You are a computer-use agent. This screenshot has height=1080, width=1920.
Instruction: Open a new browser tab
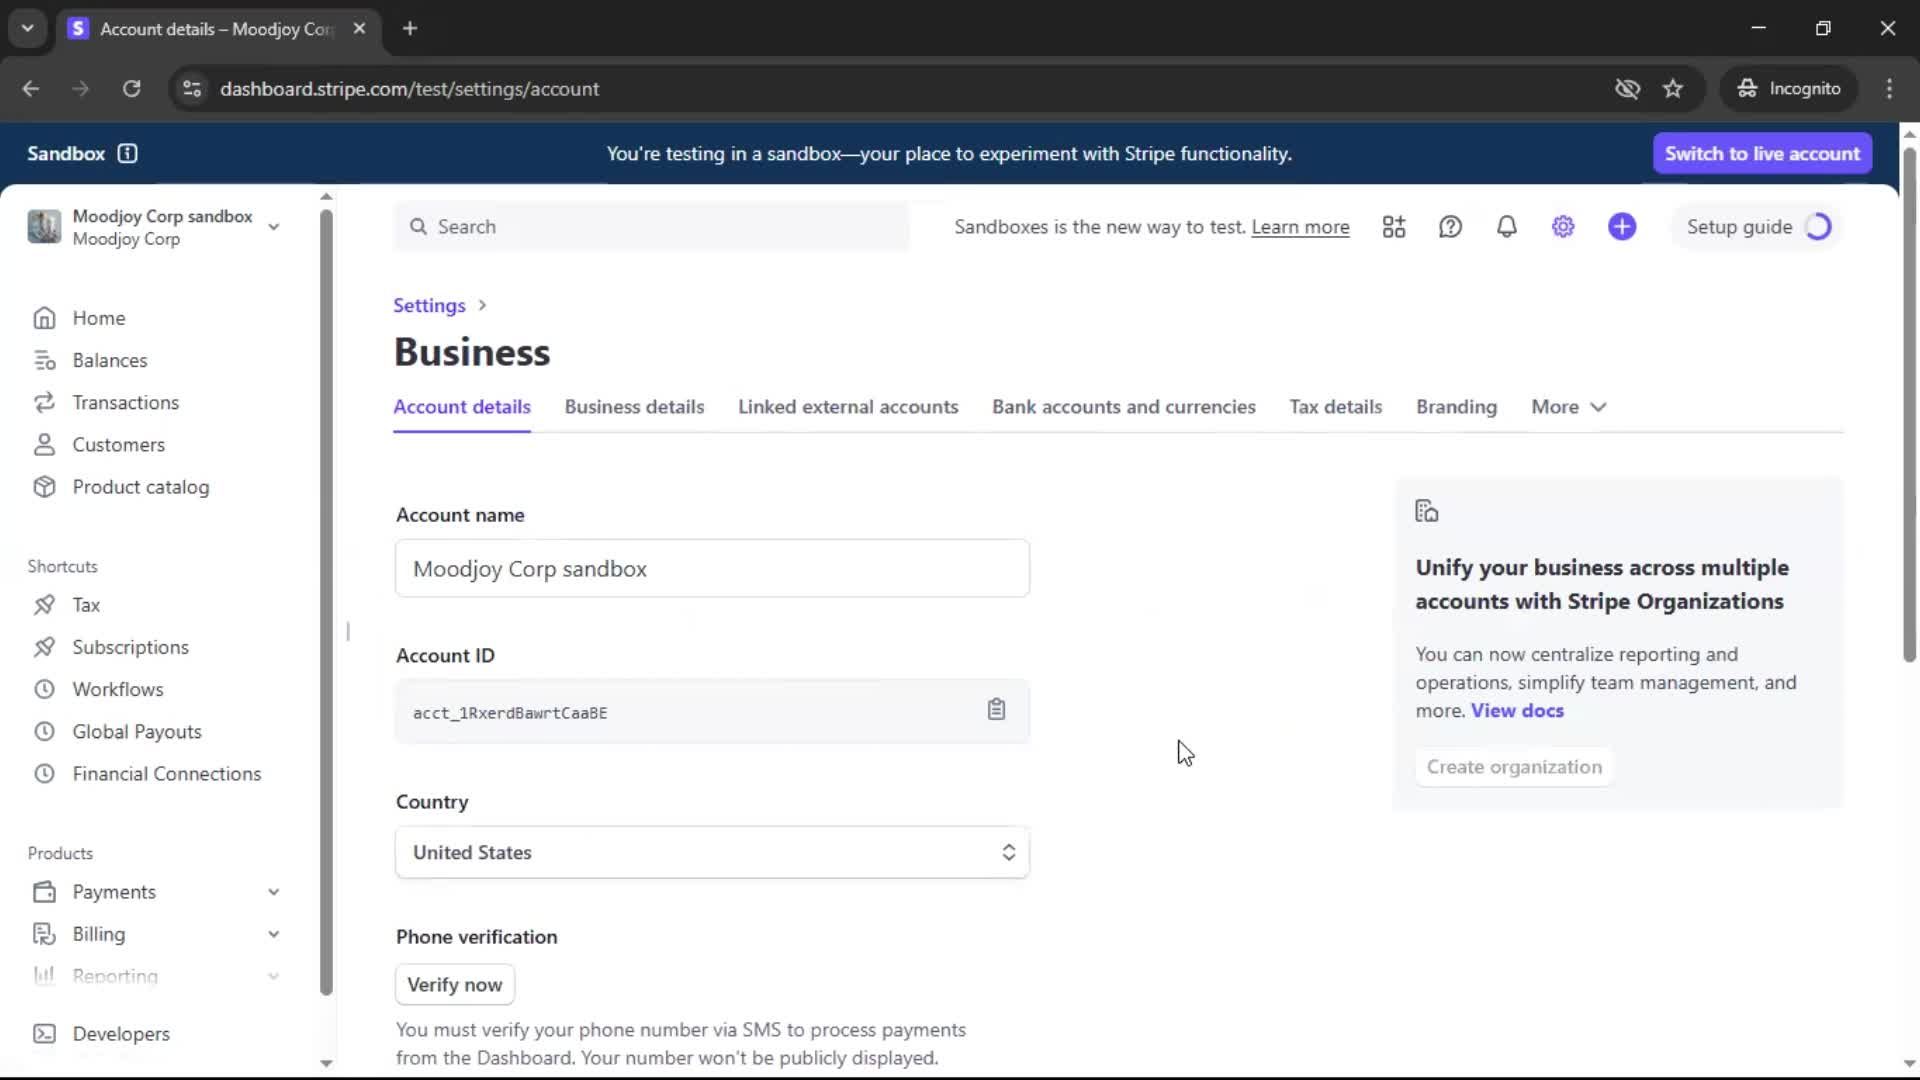410,28
